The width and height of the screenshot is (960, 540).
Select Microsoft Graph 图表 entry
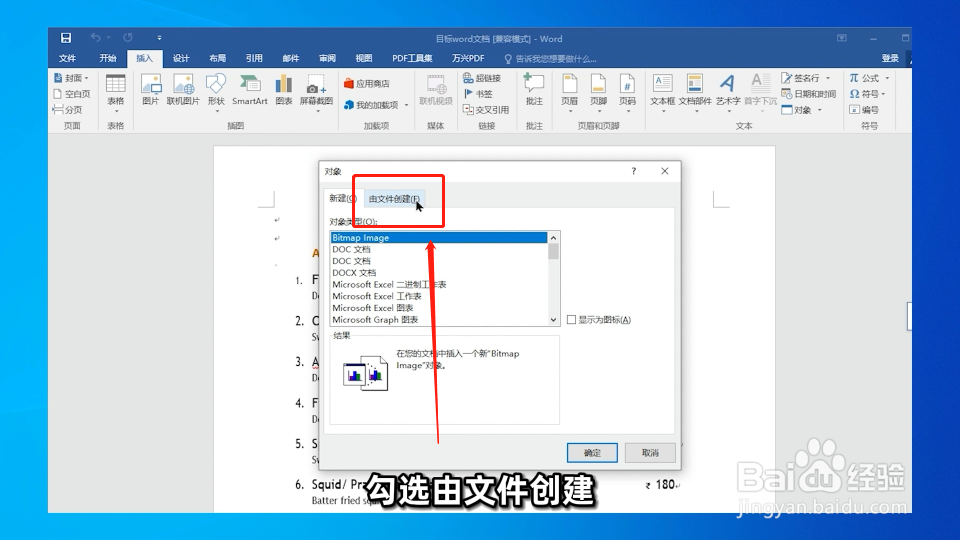coord(438,320)
